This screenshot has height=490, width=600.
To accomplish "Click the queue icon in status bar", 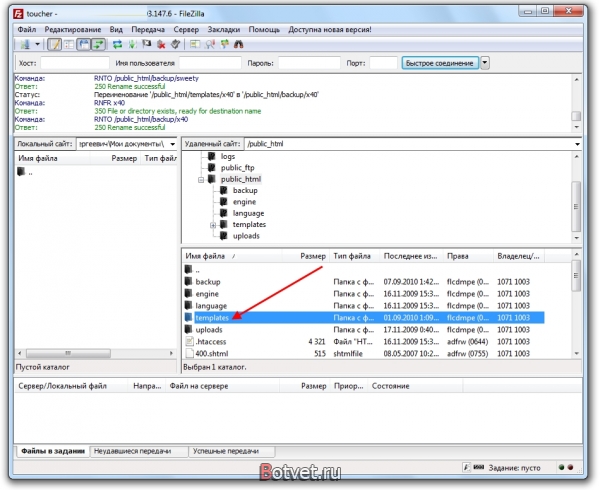I will pyautogui.click(x=479, y=467).
